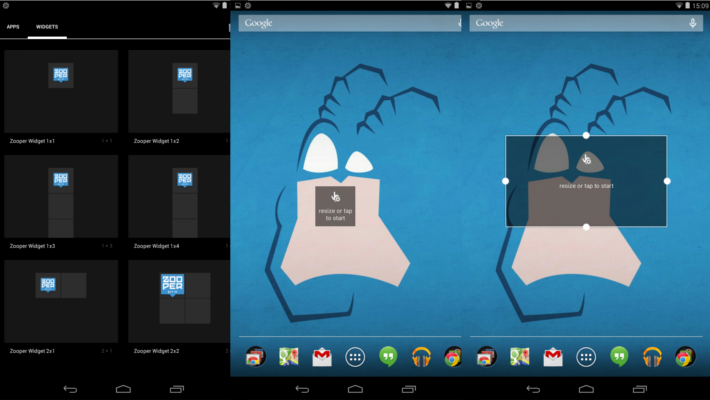Tap Back on the right screen
710x400 pixels.
(533, 389)
